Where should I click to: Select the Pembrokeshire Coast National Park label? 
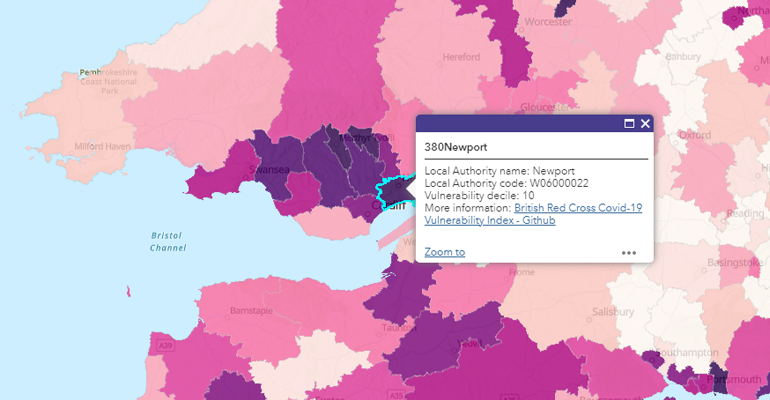tap(109, 81)
